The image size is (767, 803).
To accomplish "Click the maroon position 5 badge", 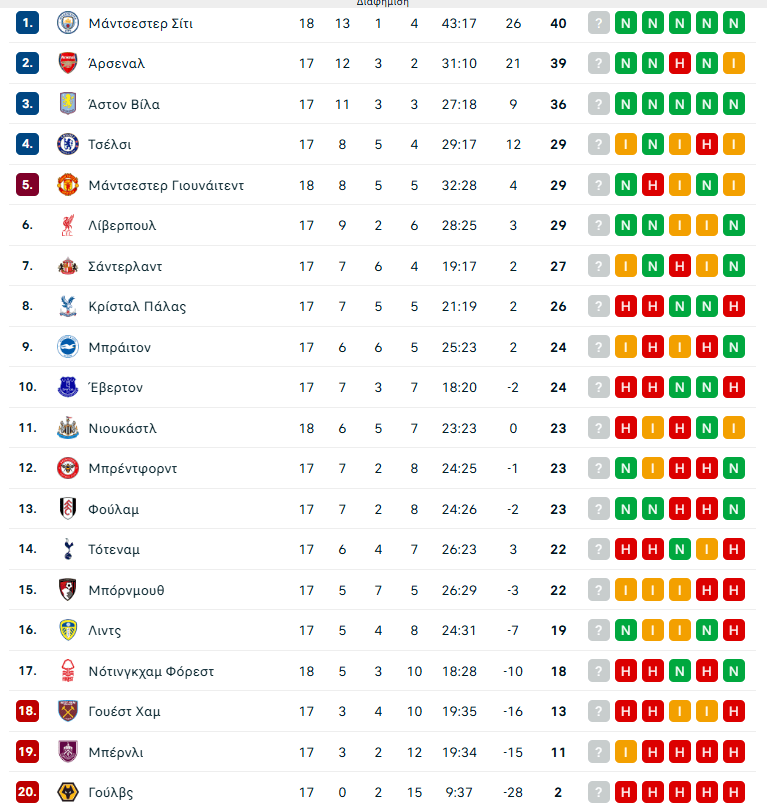I will coord(28,185).
